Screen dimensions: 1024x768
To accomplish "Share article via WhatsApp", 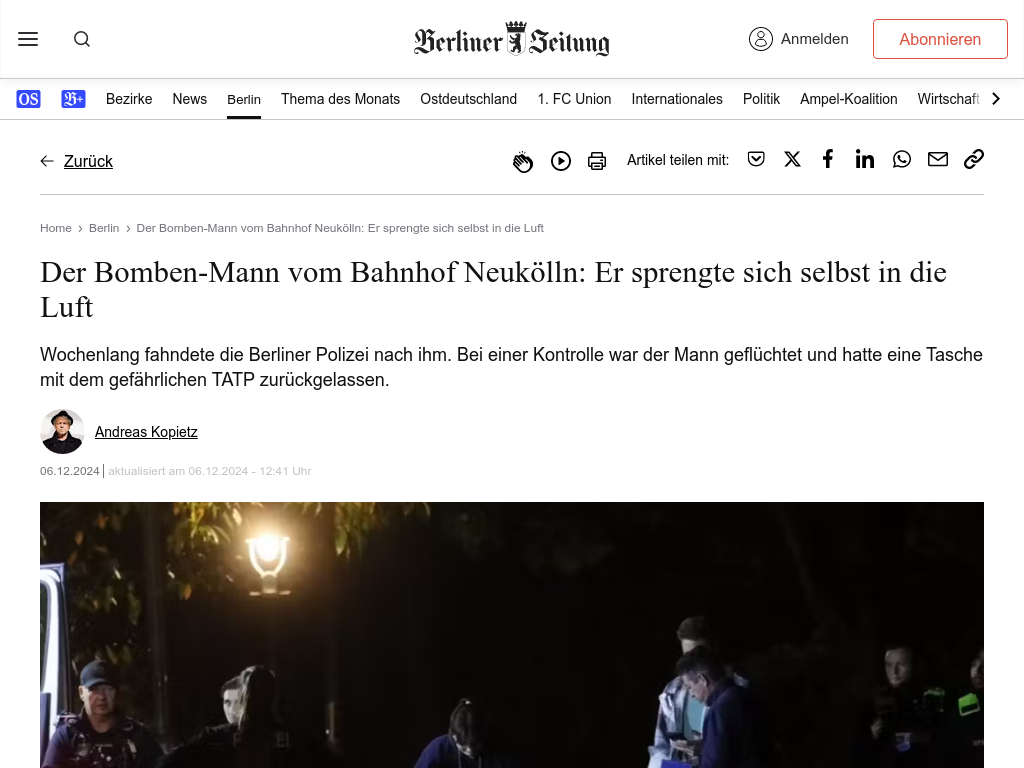I will tap(902, 159).
